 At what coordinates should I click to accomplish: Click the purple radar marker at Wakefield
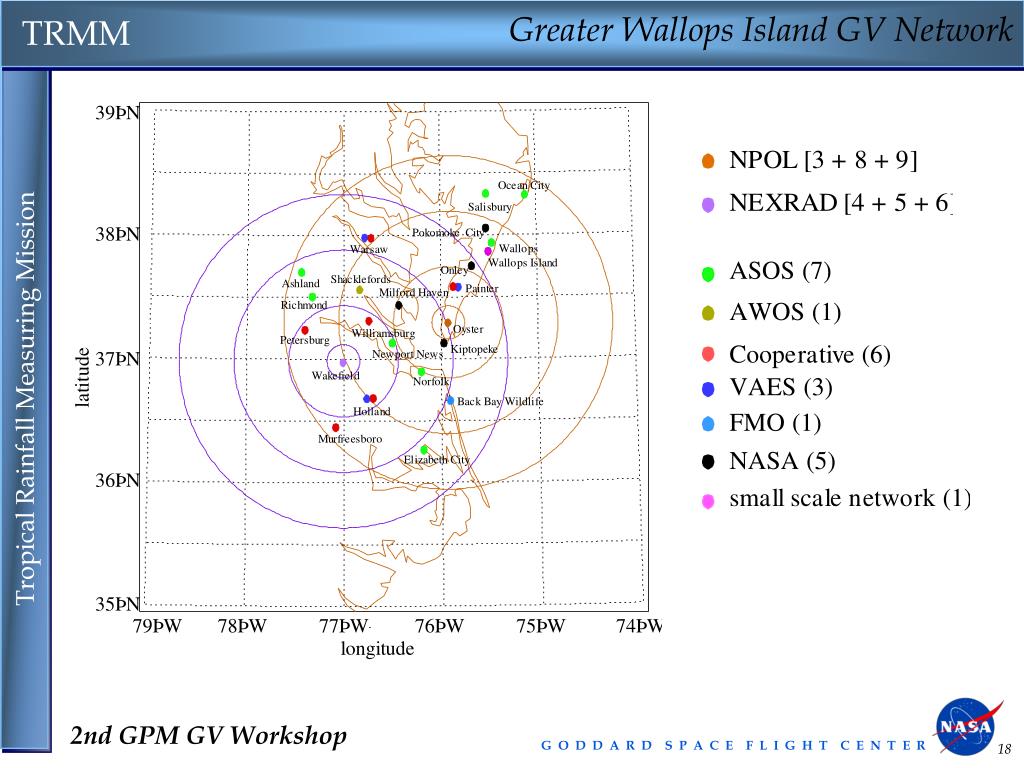(x=343, y=362)
